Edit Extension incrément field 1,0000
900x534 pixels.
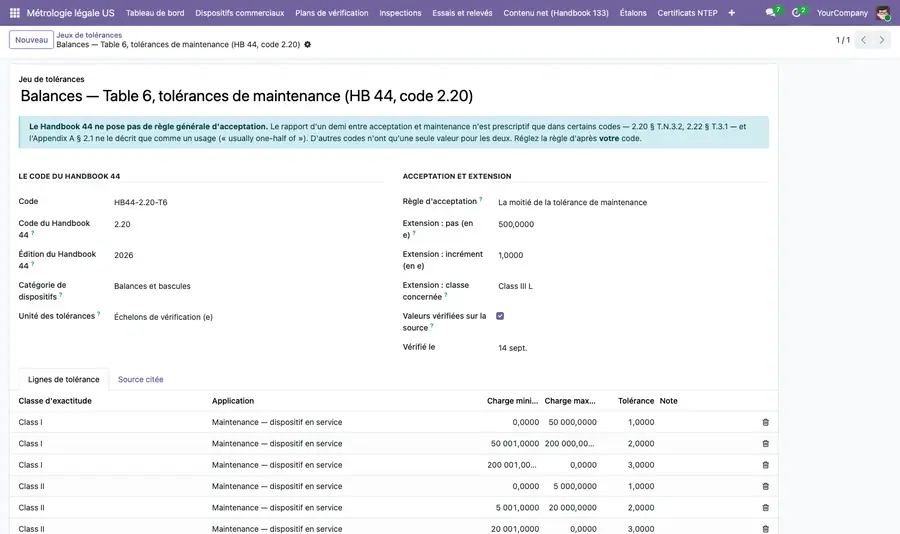click(x=633, y=255)
